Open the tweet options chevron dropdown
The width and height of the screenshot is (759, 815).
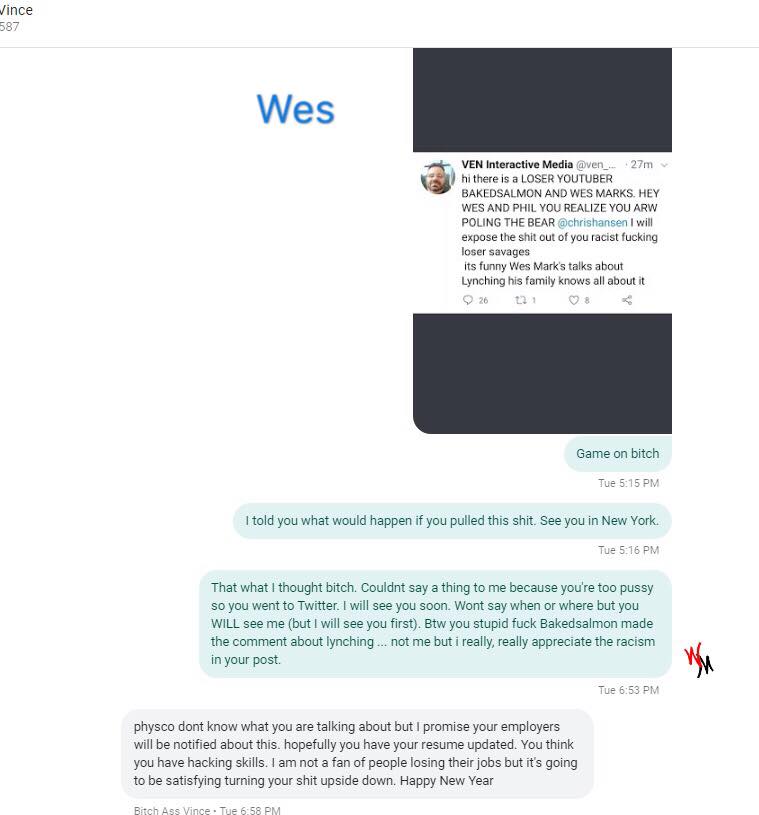pos(664,165)
